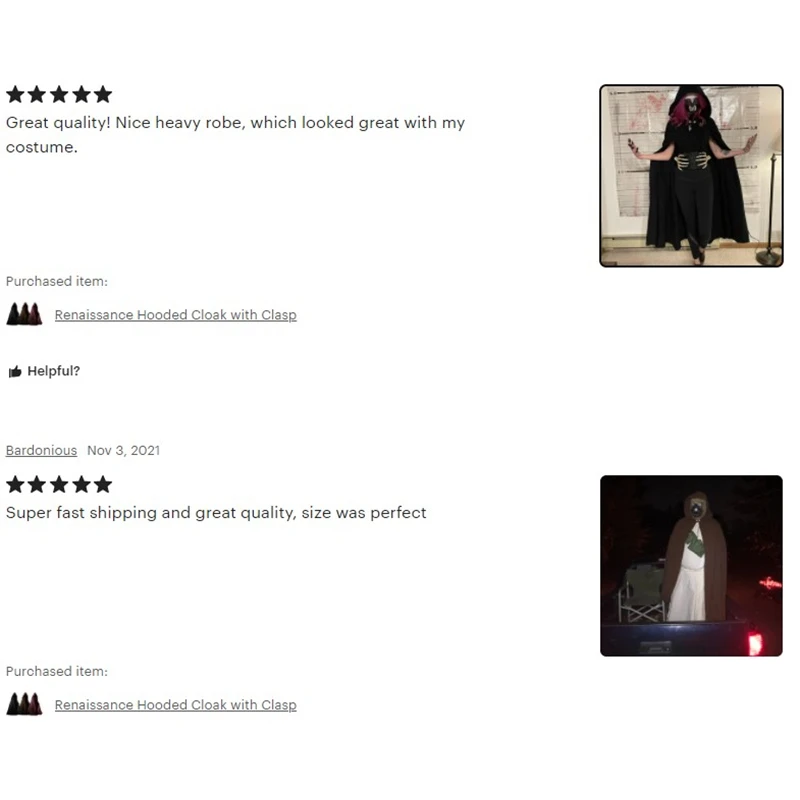Click the thumbs-up icon beside Helpful
Screen dimensions: 800x800
point(15,371)
